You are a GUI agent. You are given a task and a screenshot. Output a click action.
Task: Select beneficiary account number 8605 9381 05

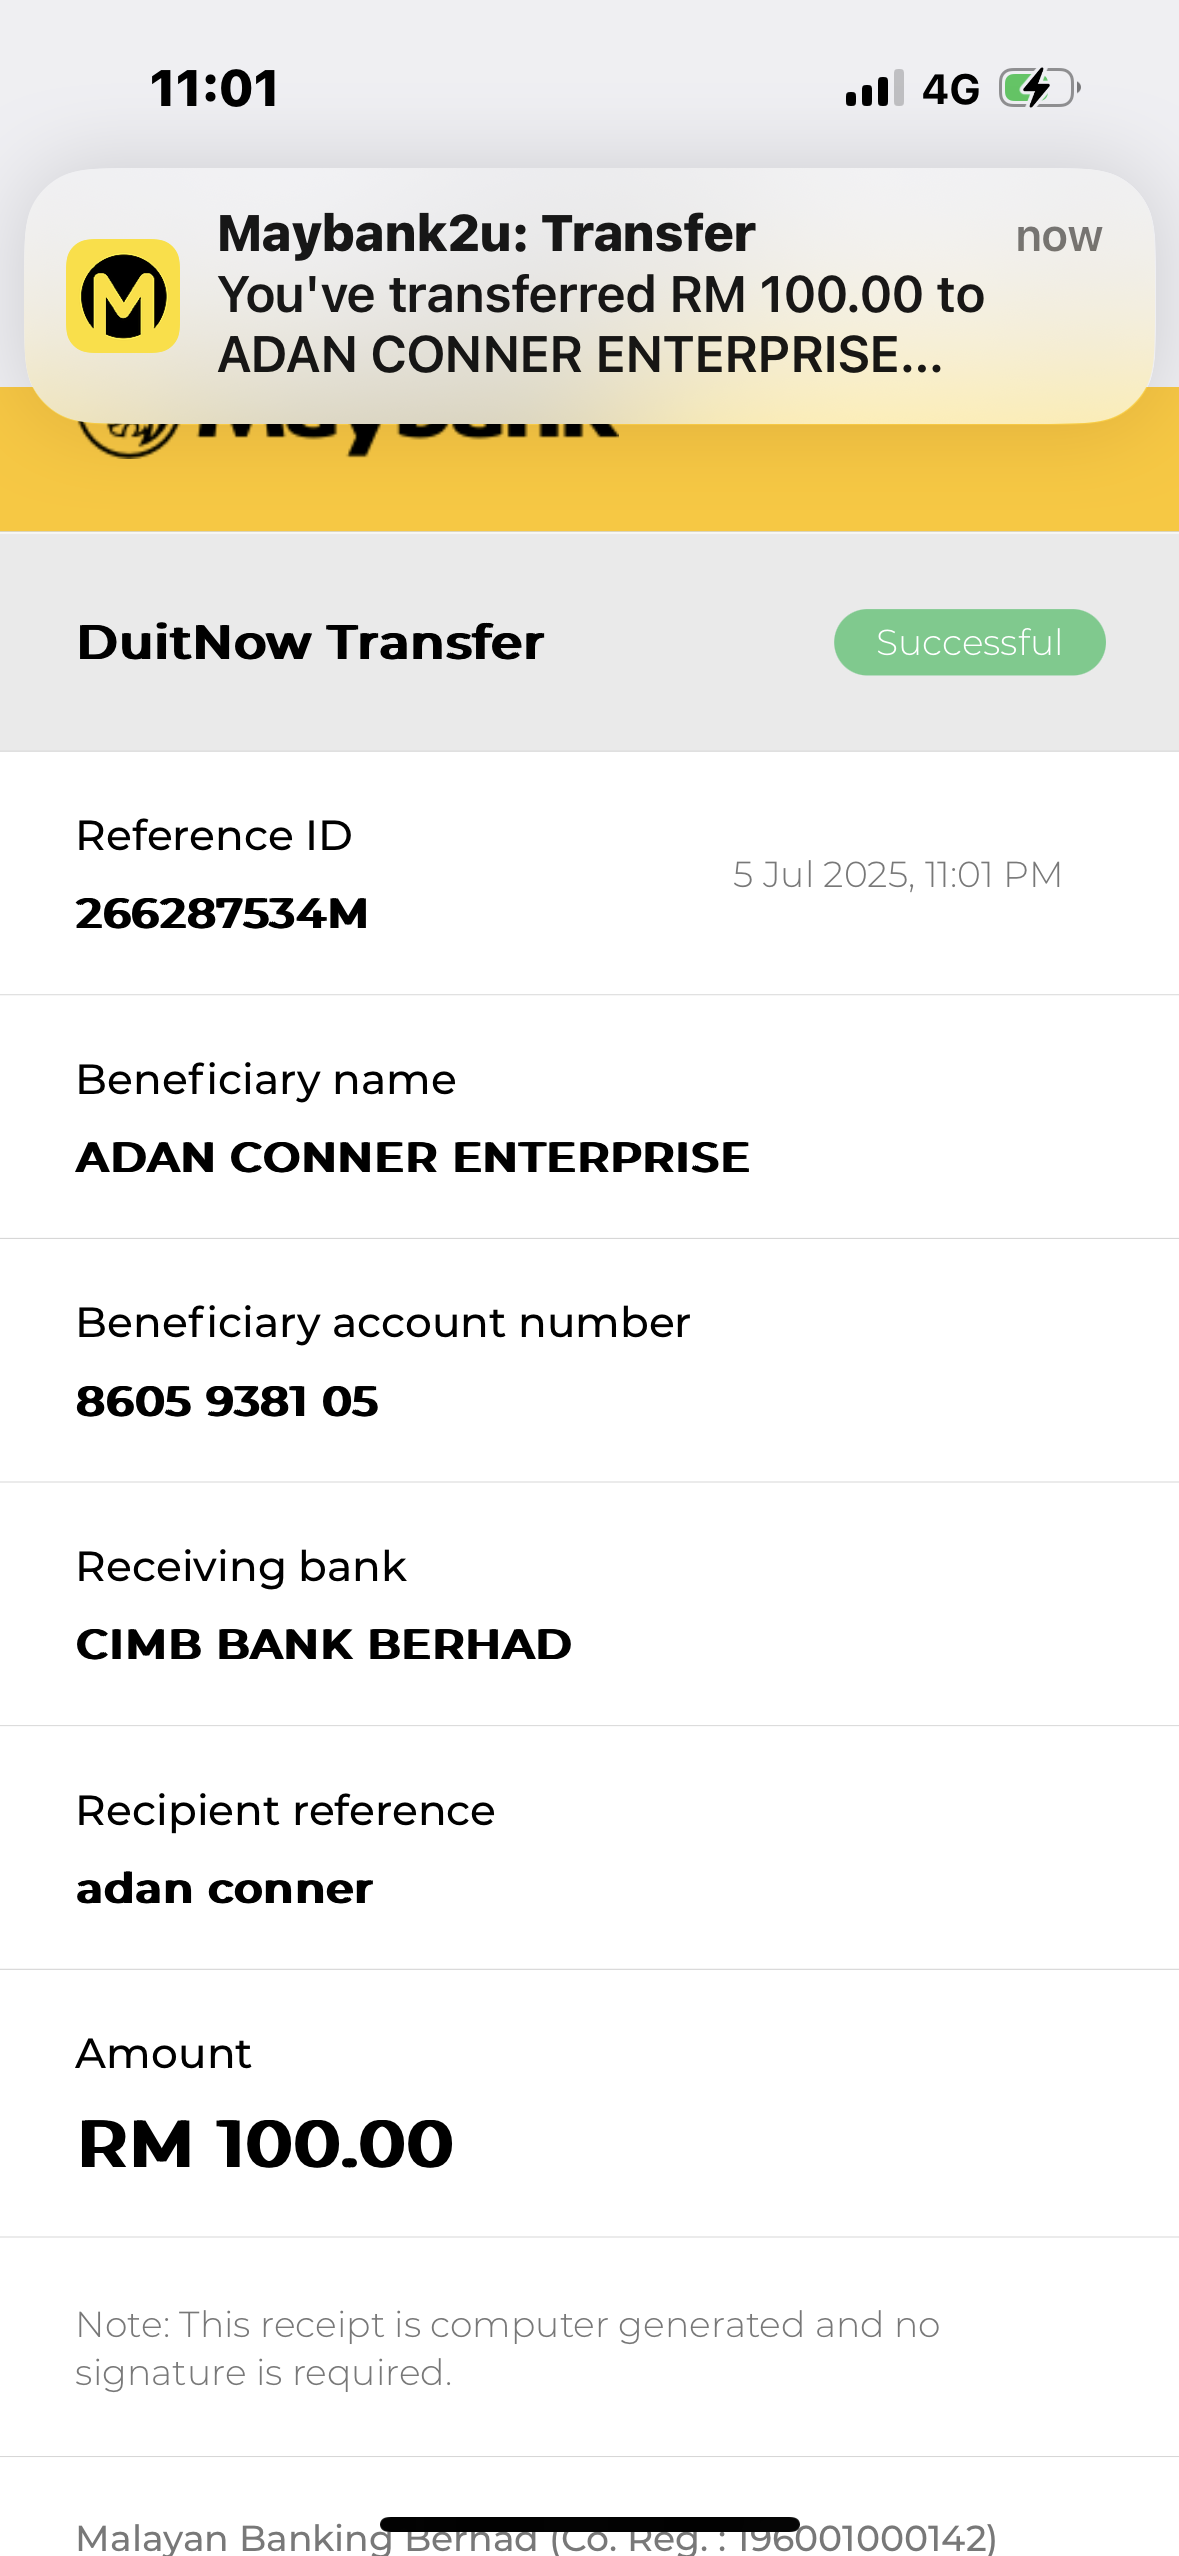coord(227,1401)
